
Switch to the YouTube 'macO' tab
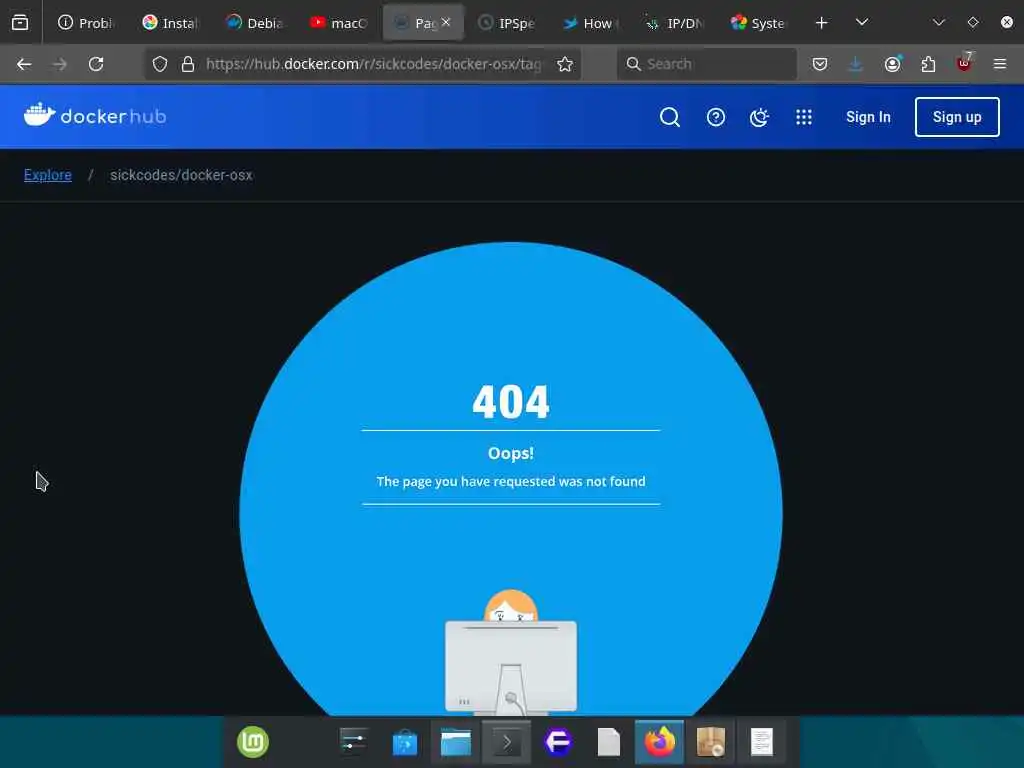coord(338,23)
